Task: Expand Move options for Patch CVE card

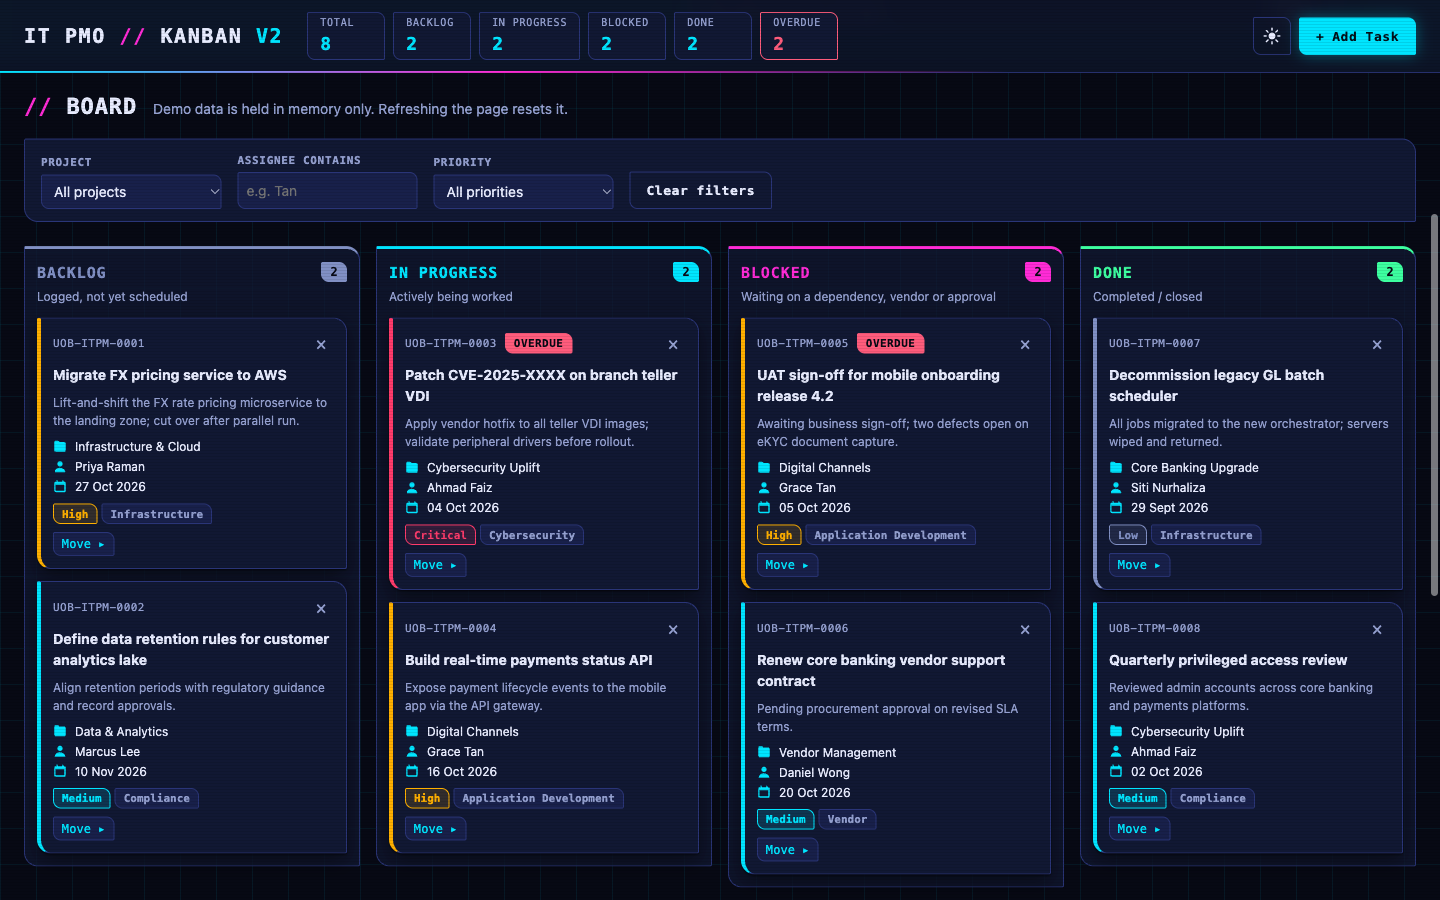Action: click(435, 565)
